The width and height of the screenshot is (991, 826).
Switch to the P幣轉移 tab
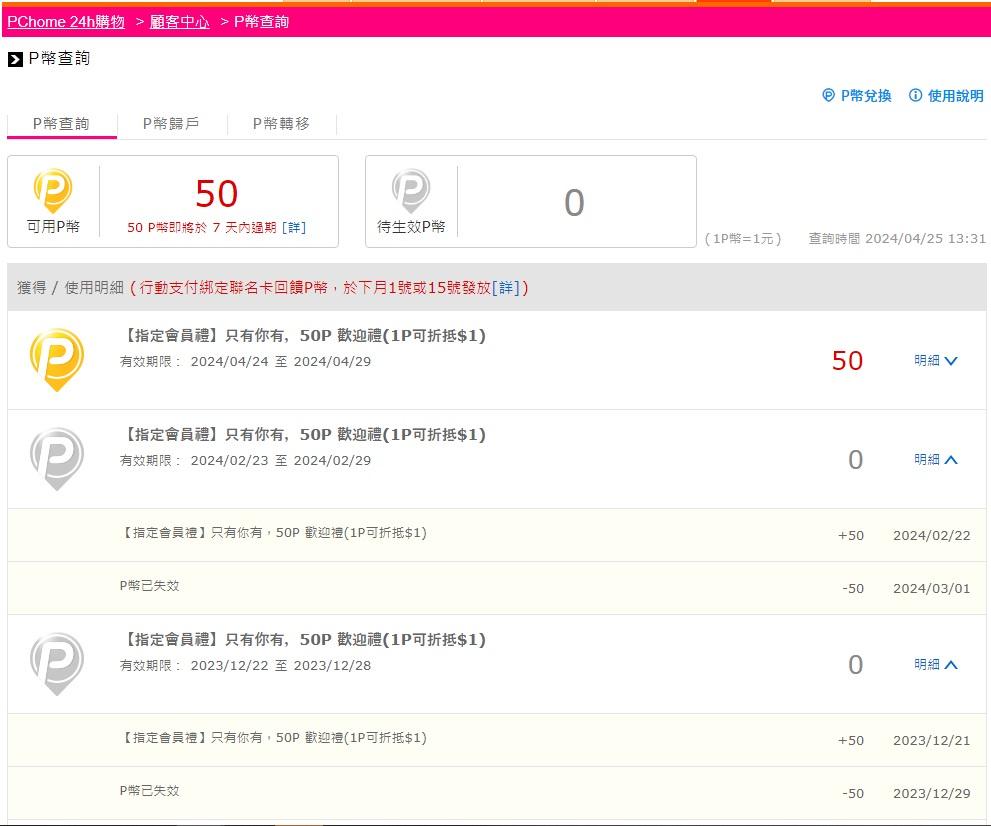281,124
